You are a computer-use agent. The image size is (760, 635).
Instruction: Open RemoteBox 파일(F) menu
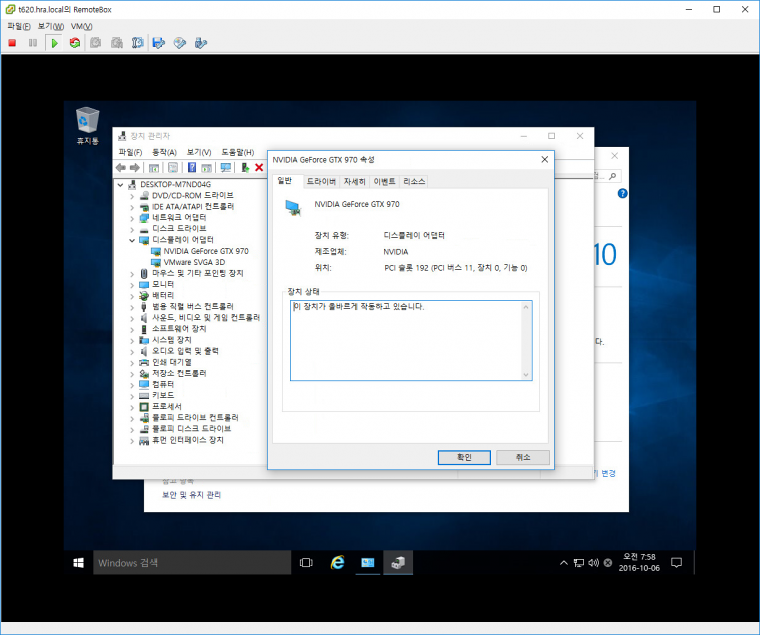19,26
